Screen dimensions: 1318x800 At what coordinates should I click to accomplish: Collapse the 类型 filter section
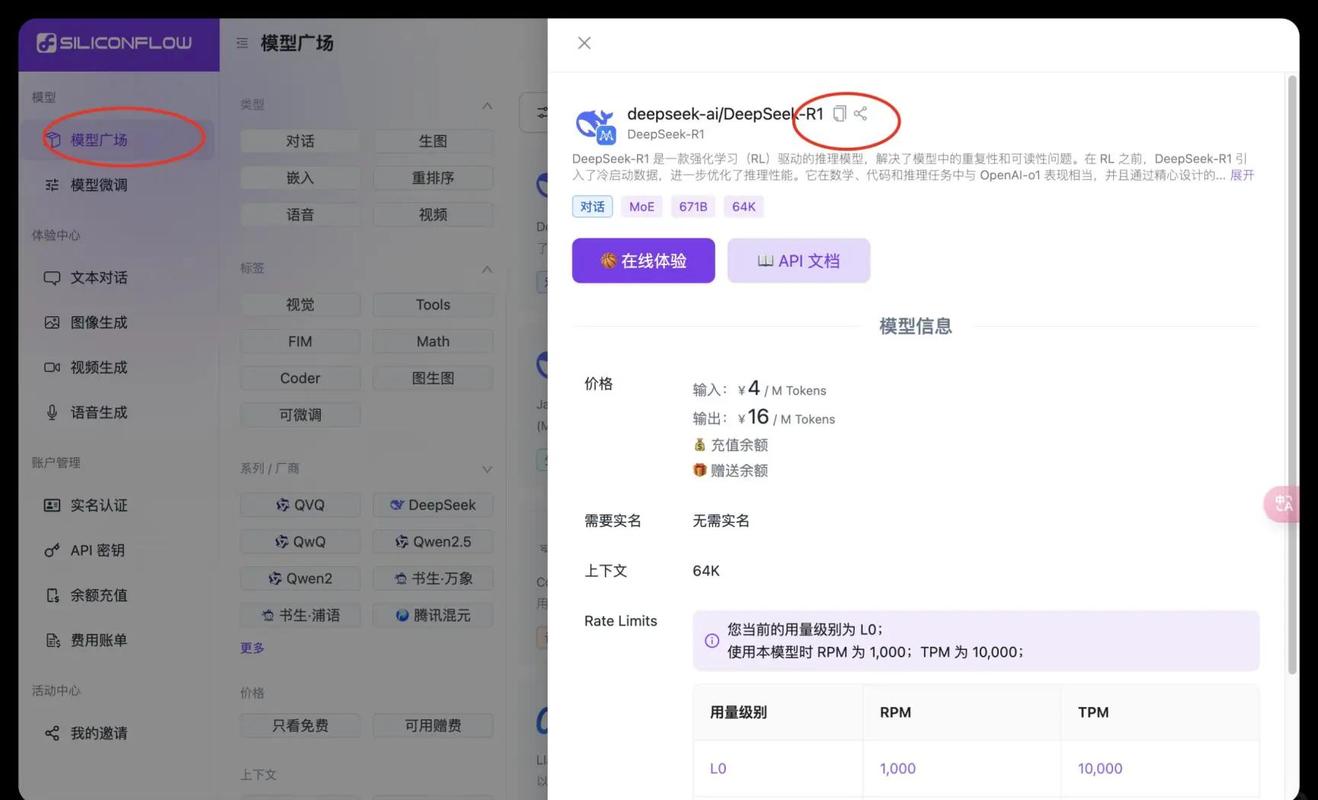tap(487, 105)
